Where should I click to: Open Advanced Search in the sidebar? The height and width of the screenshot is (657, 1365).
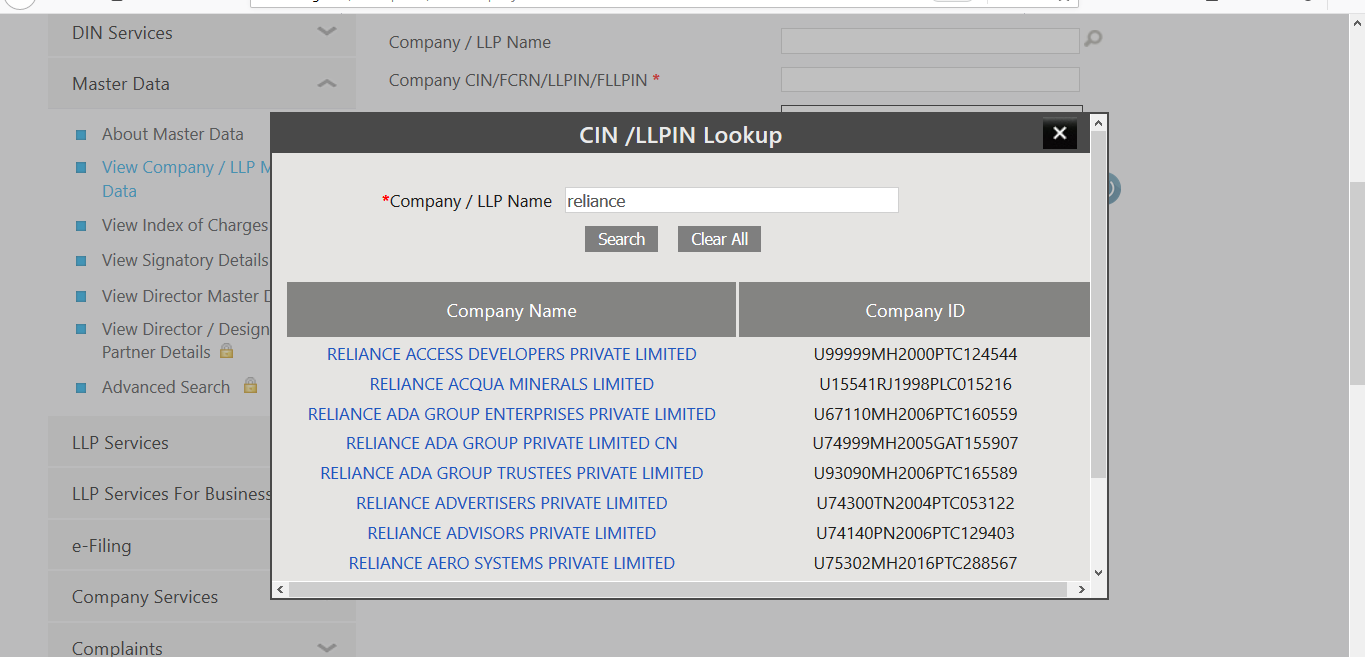tap(166, 387)
